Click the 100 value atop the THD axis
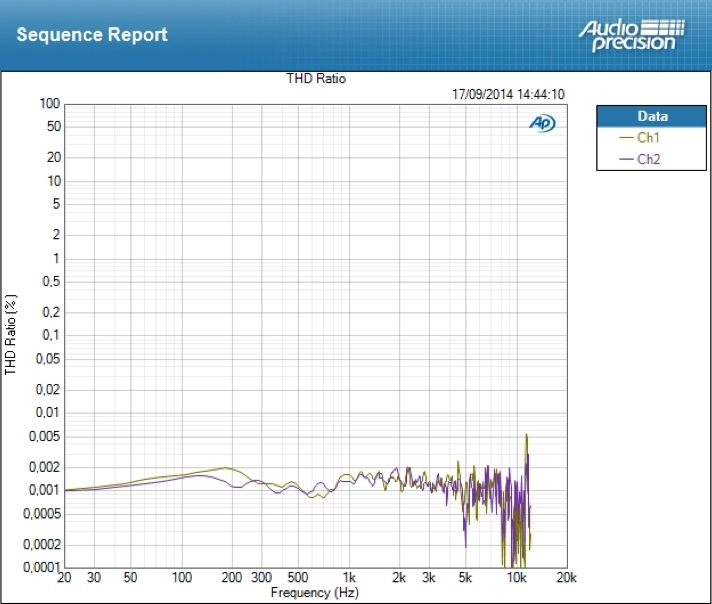Image resolution: width=712 pixels, height=604 pixels. [50, 103]
